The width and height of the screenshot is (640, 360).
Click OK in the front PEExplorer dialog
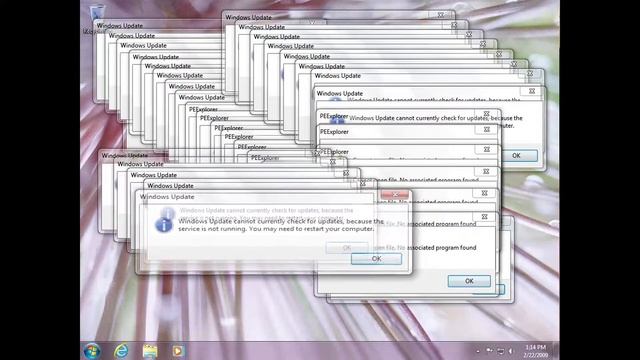469,281
